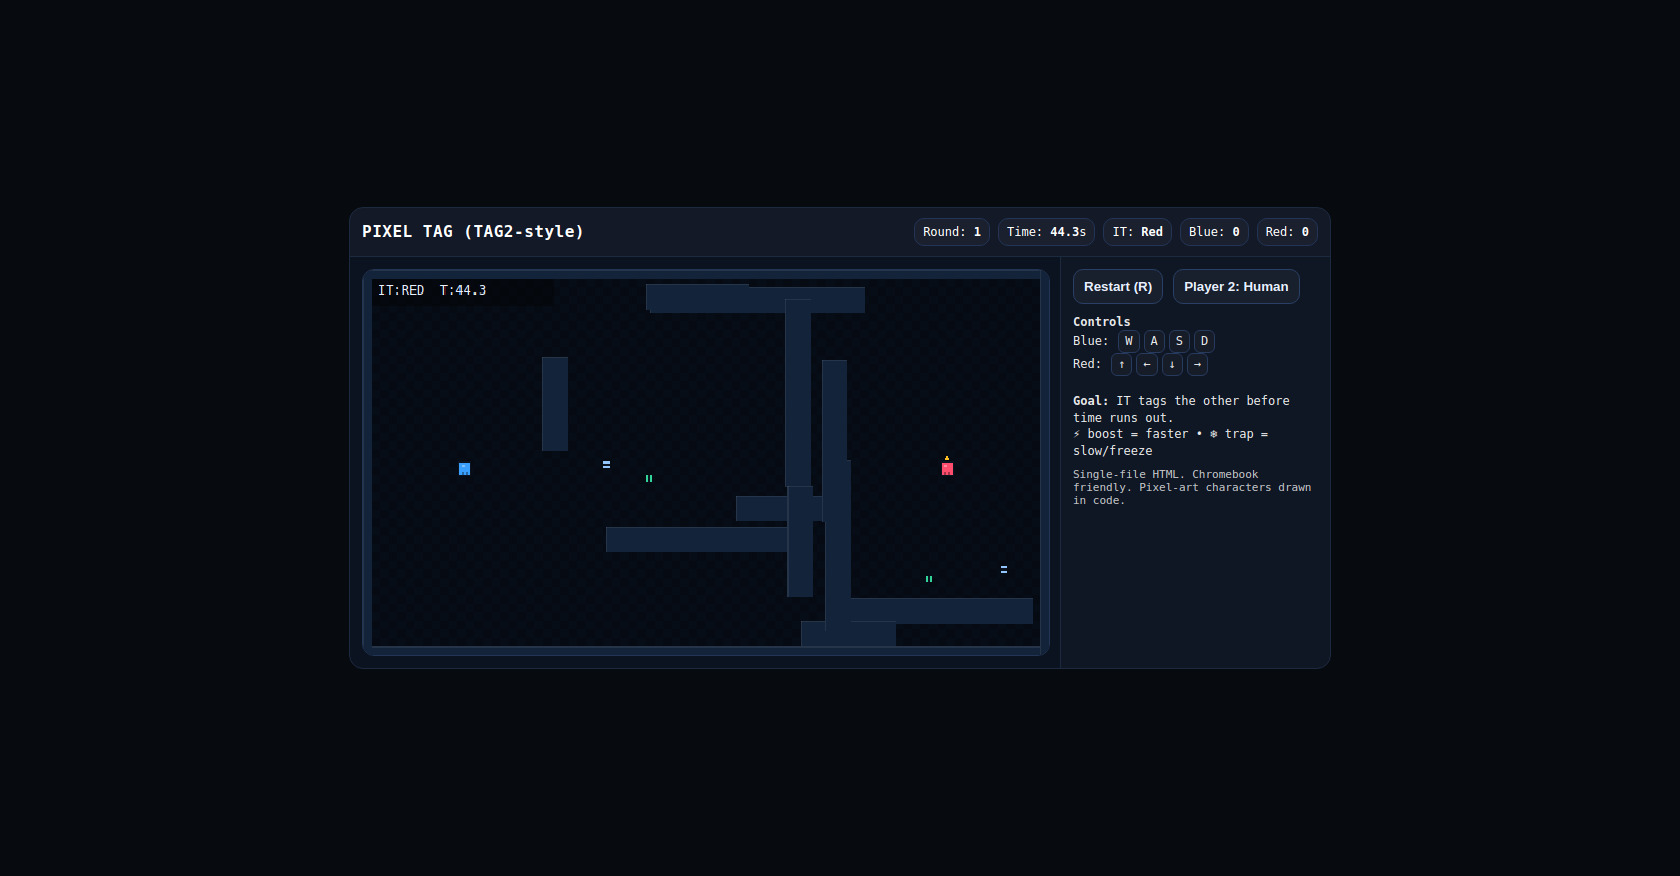Restart the game with Restart (R)

tap(1118, 287)
